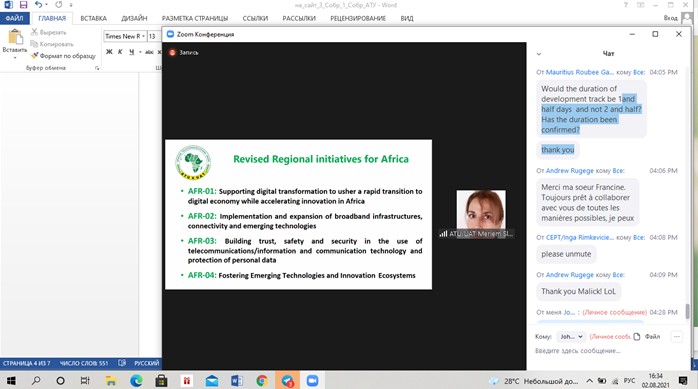Attach a file with the Файл icon
Viewport: 698px width, 389px height.
point(647,336)
